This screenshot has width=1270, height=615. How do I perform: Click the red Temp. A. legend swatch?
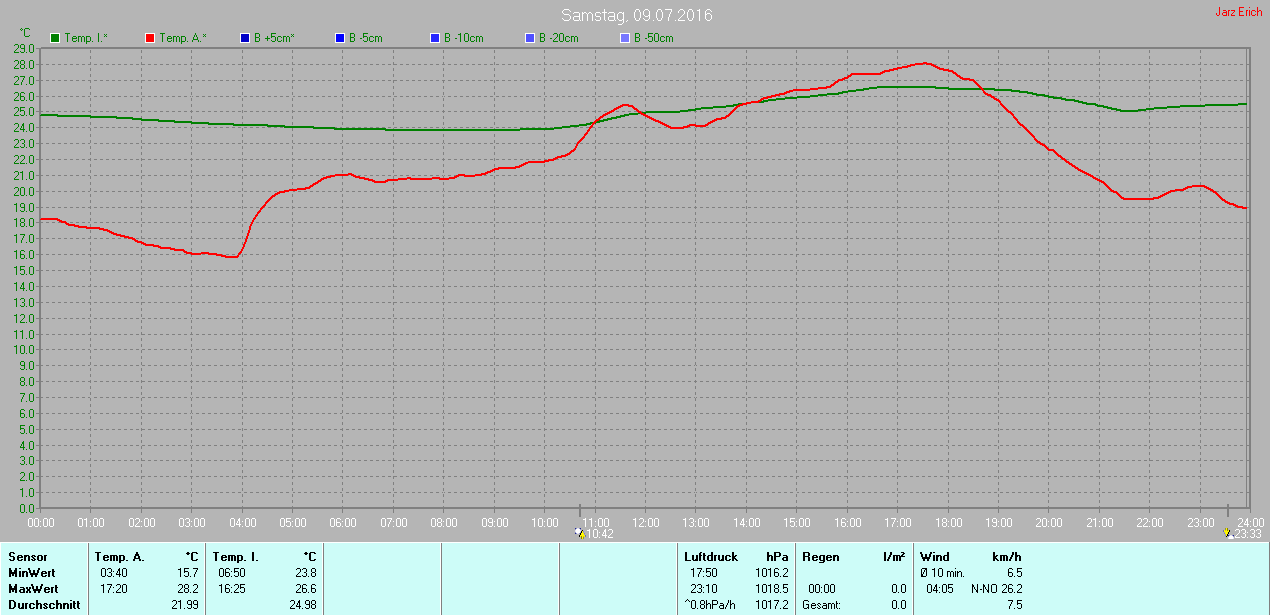coord(150,38)
